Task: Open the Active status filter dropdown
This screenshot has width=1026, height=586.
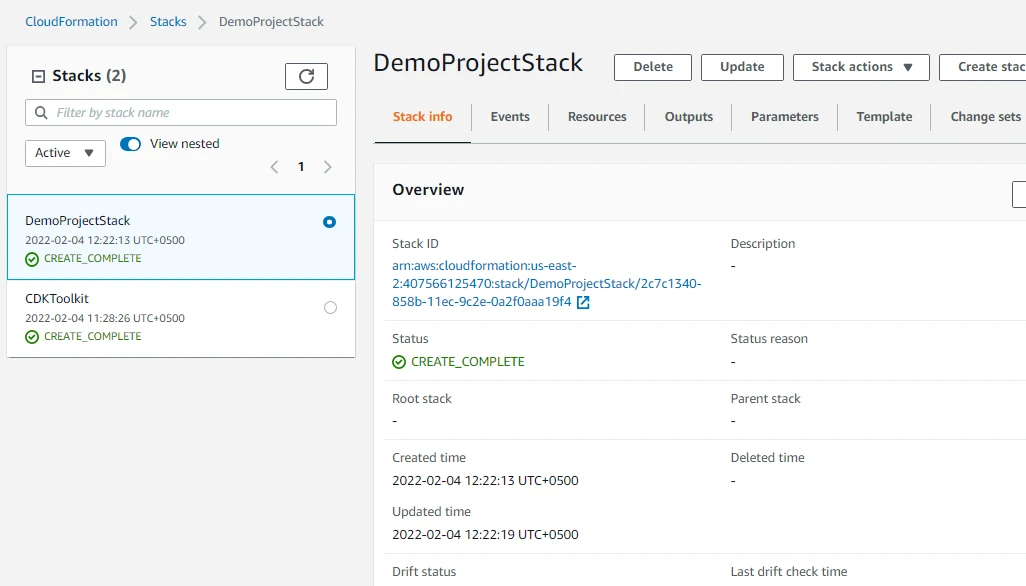Action: click(65, 153)
